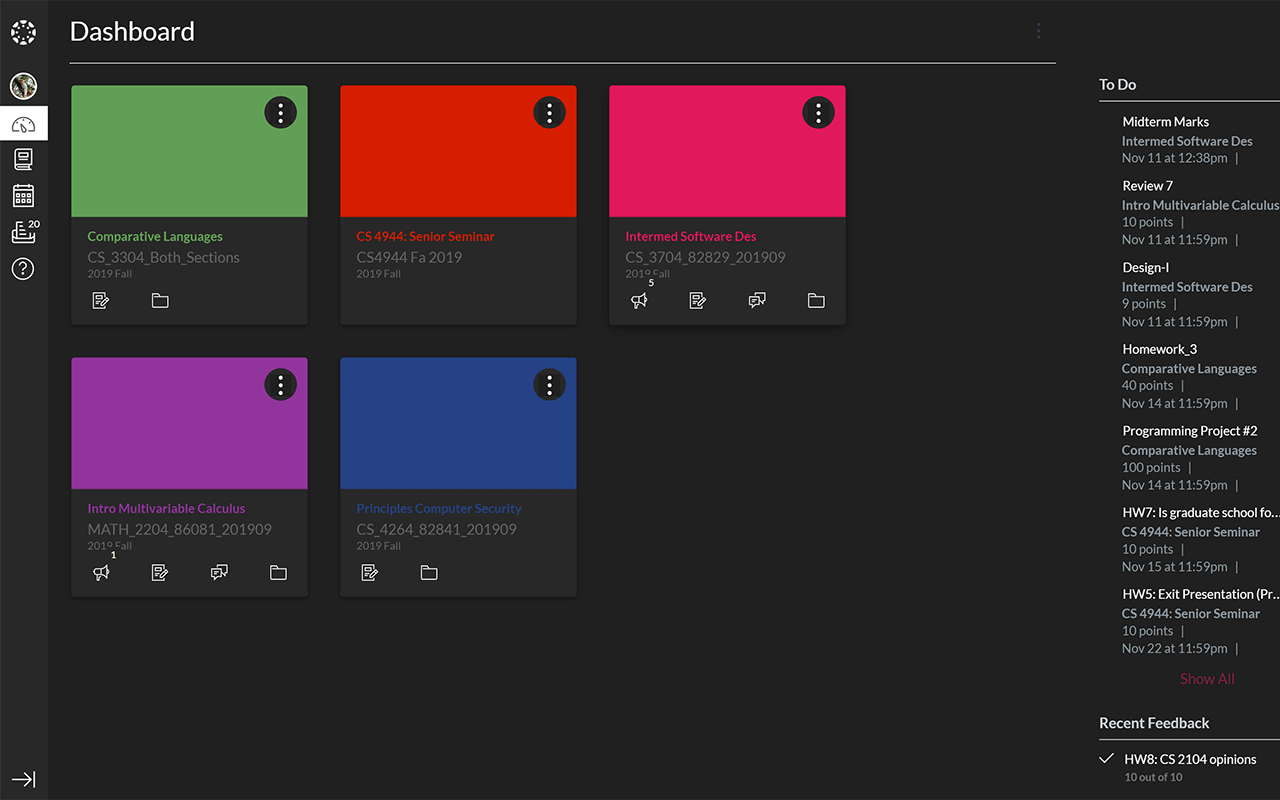The image size is (1280, 800).
Task: Open the Dashboard options menu at top right
Action: pos(1038,31)
